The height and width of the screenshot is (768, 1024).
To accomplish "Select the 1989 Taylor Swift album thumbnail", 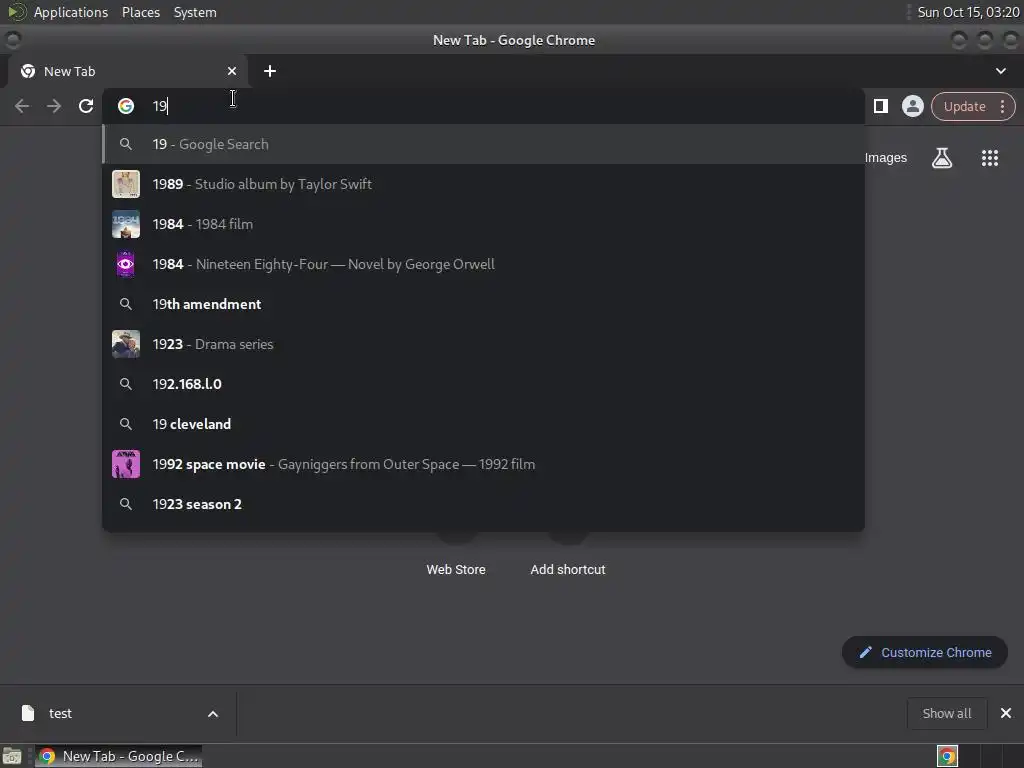I will 126,184.
